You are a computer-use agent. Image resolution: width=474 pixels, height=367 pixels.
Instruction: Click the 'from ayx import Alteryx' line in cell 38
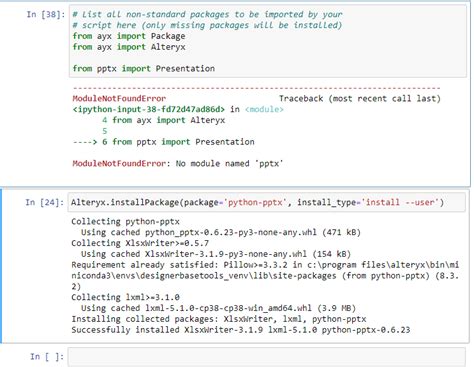click(x=129, y=47)
